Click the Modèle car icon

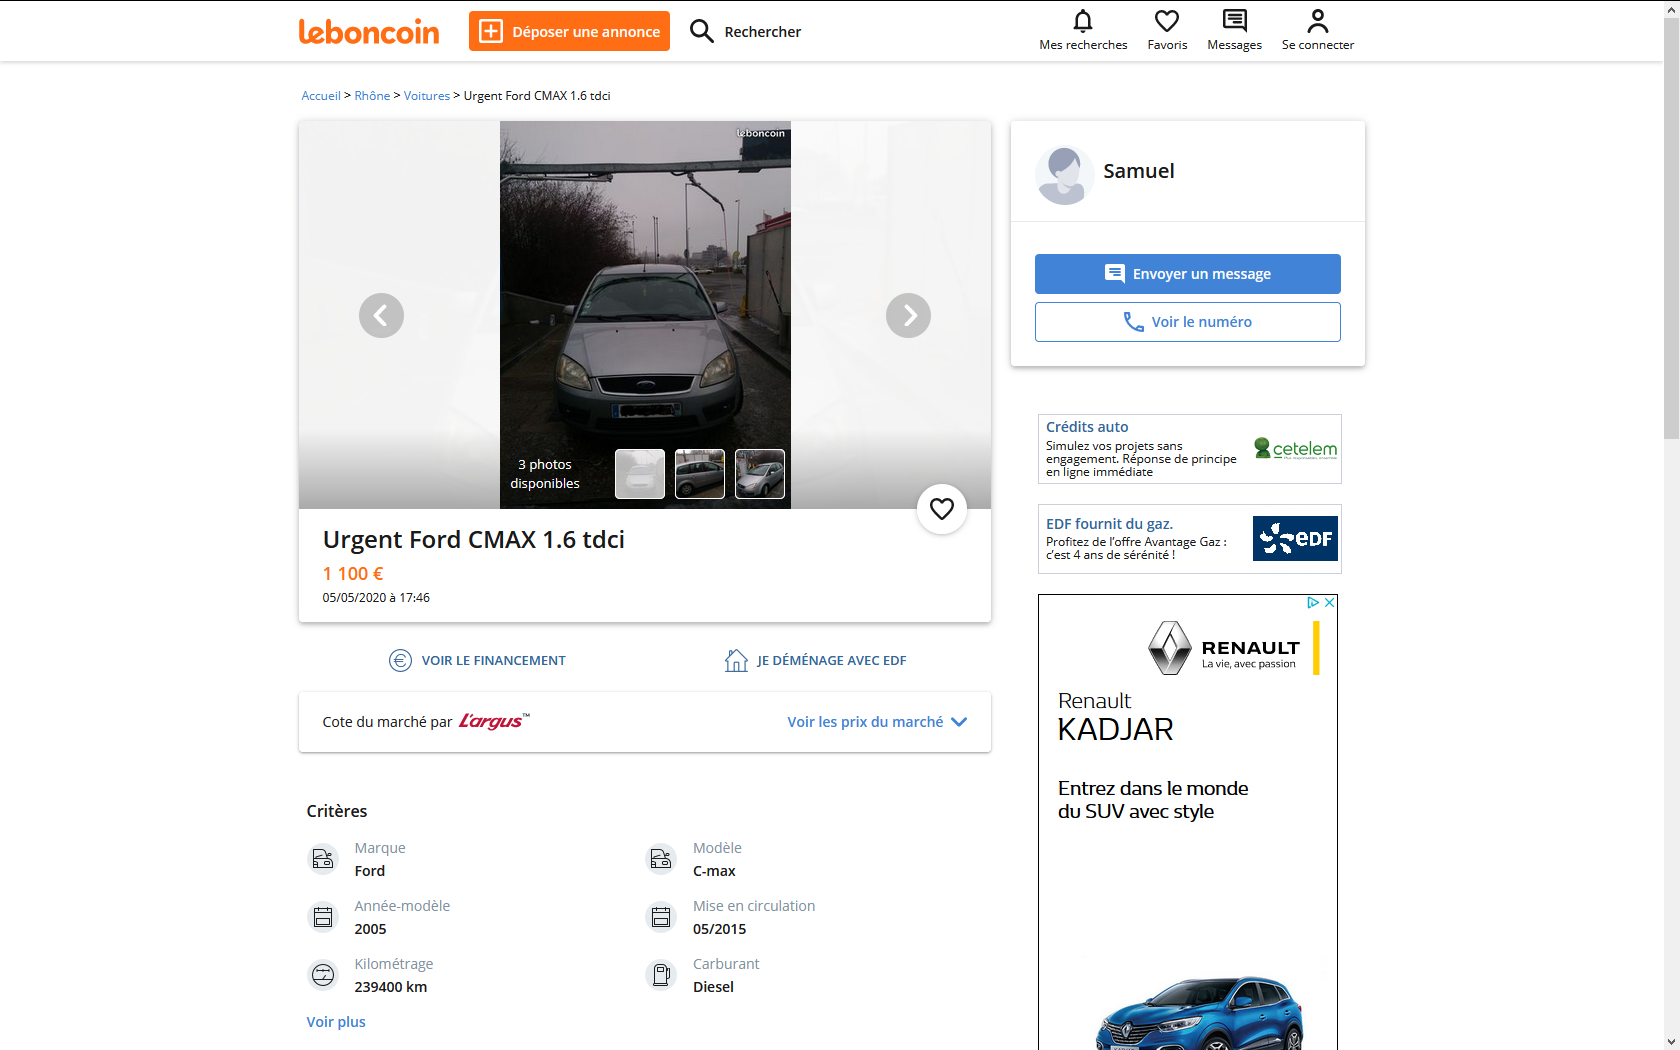[x=661, y=859]
